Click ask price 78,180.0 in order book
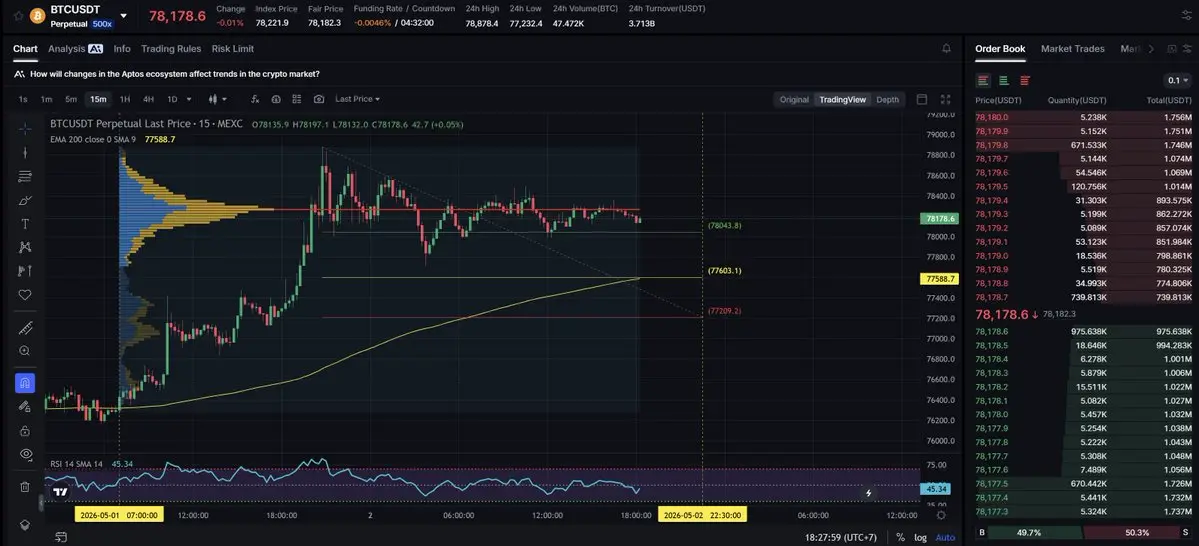The image size is (1199, 546). (992, 118)
